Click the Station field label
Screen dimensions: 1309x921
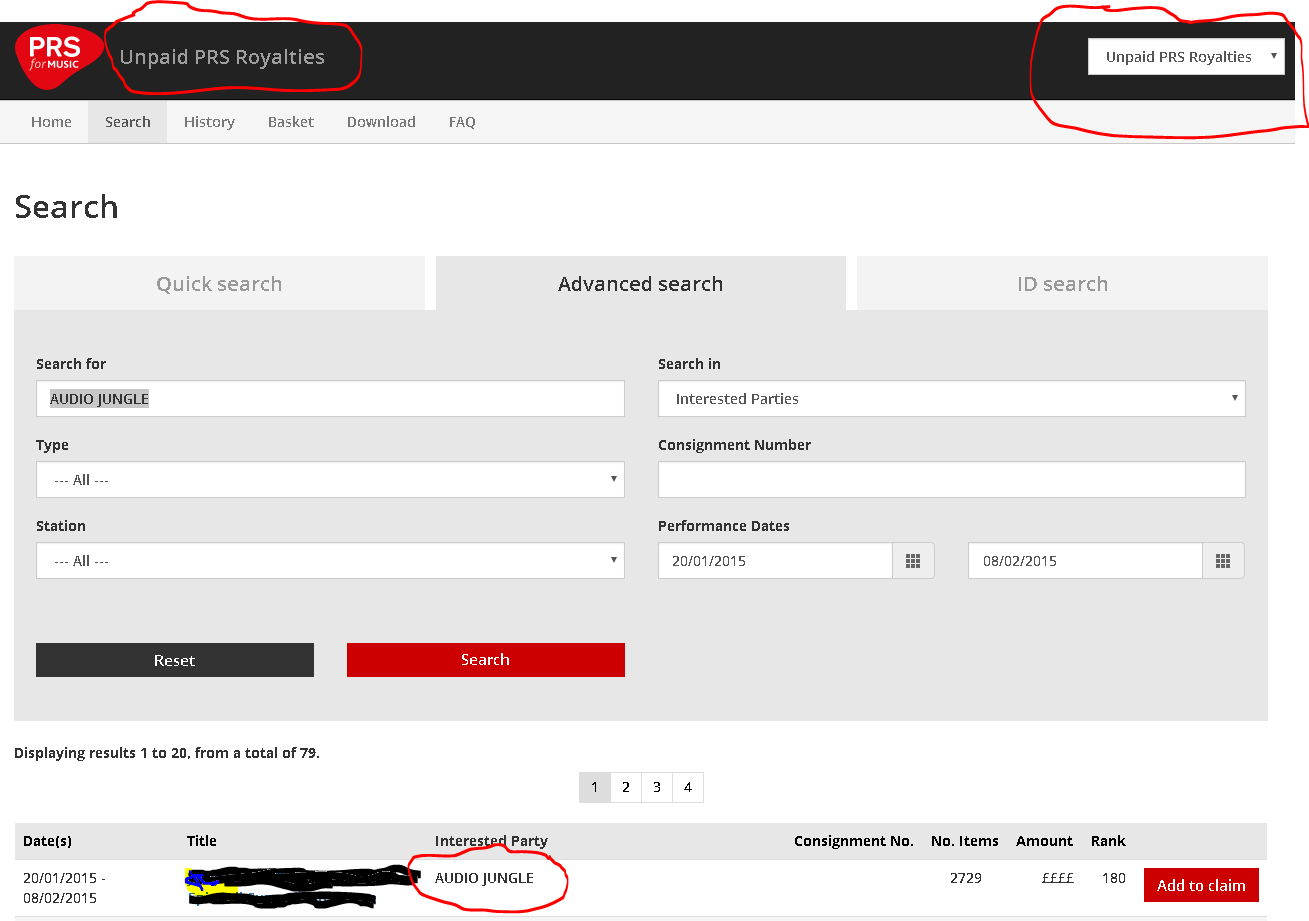(x=61, y=526)
